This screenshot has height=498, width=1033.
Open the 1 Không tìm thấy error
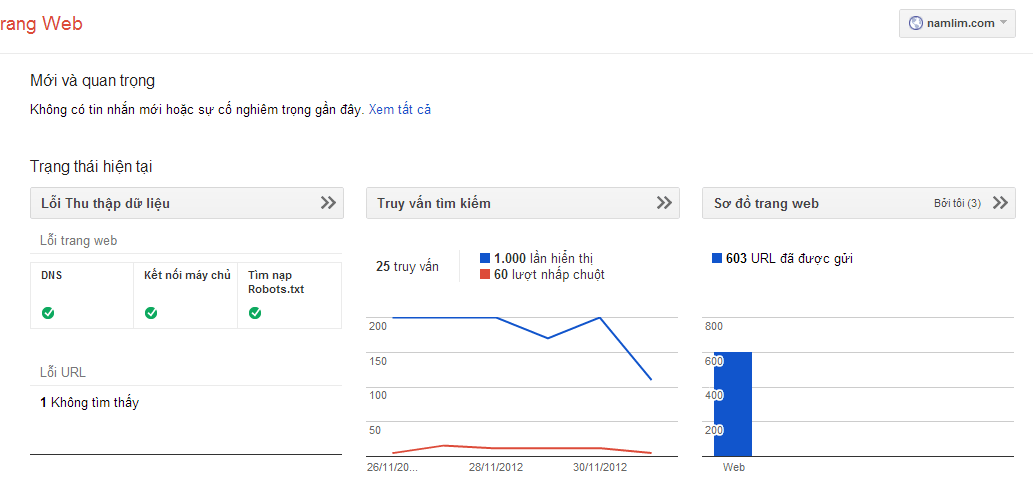coord(89,403)
